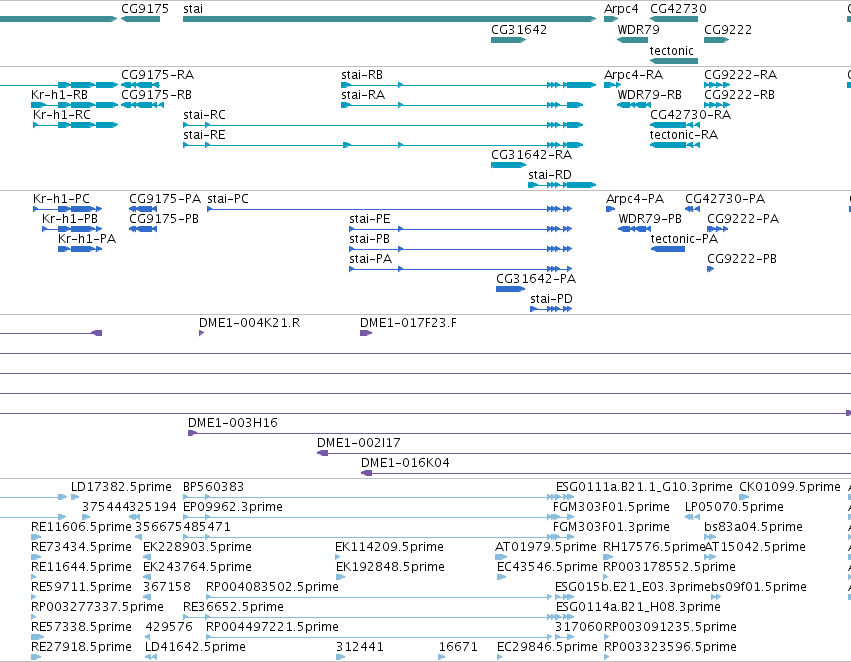Click the CG31642-PA protein
The image size is (851, 662).
pos(510,289)
